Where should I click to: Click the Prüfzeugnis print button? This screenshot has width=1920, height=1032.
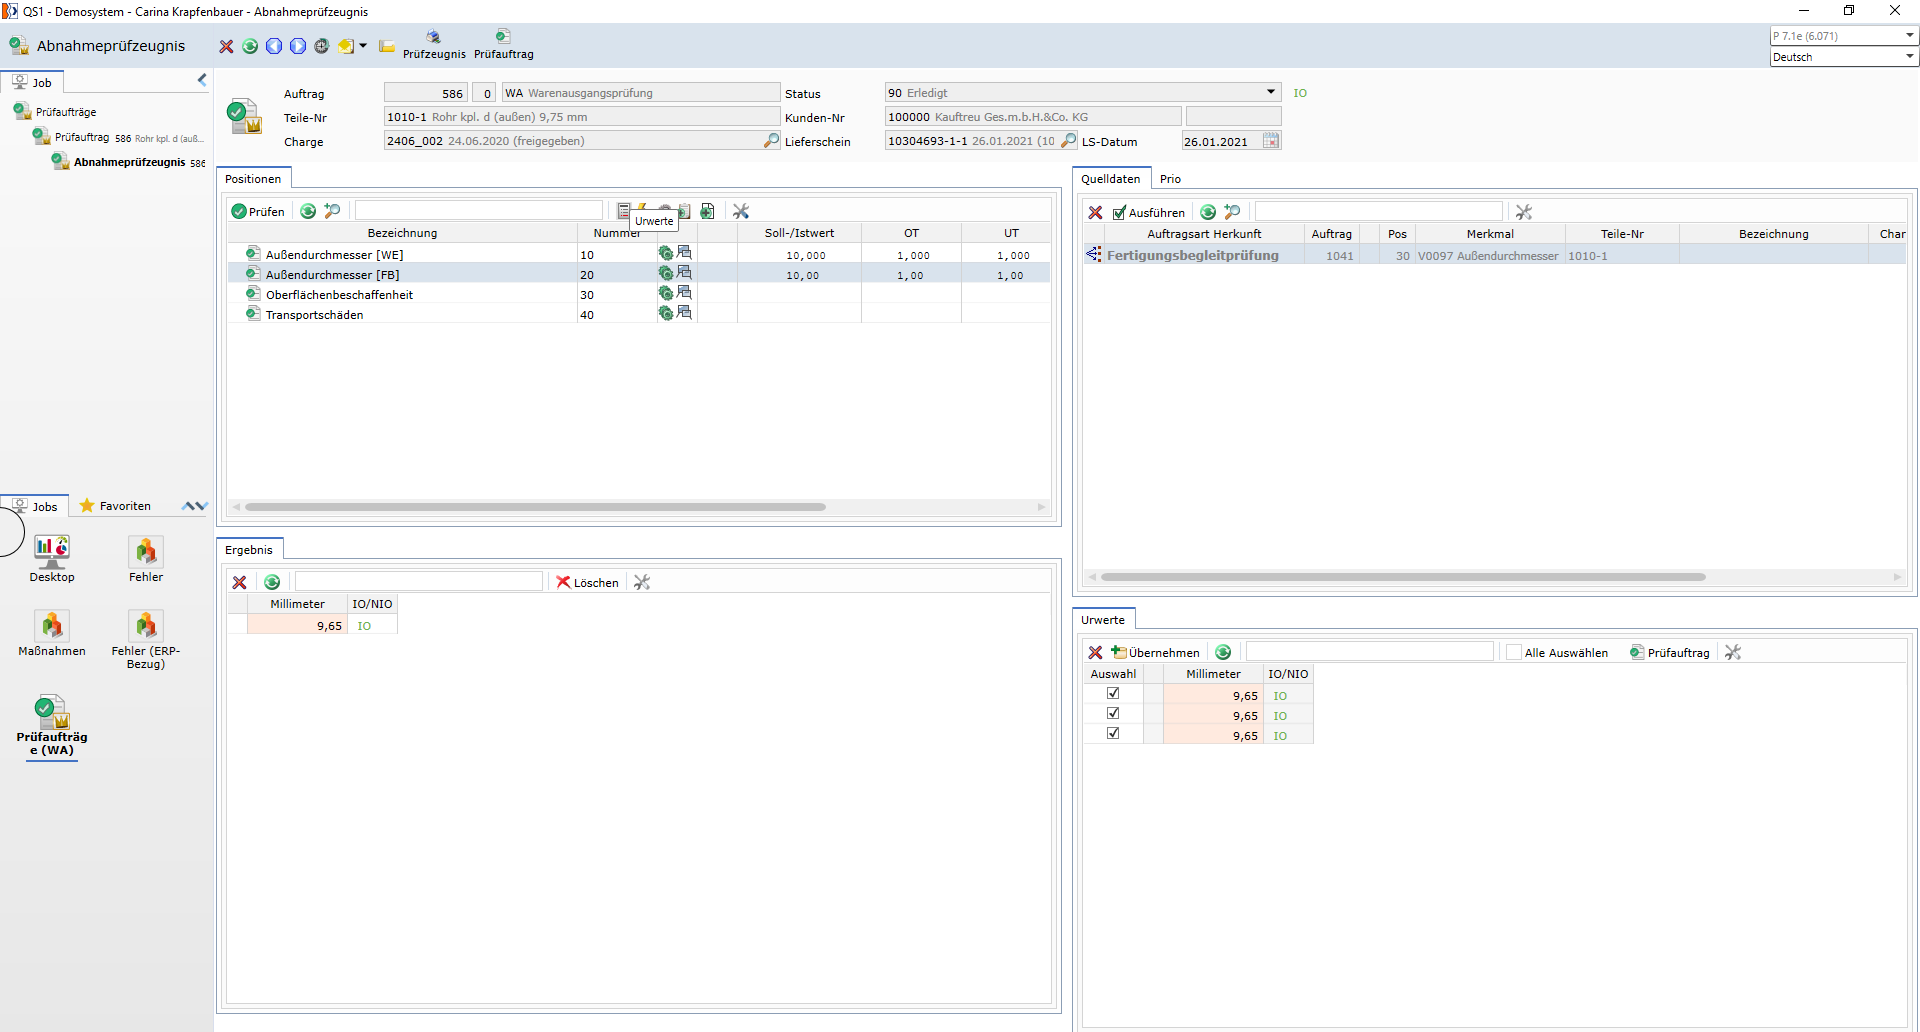pos(434,45)
